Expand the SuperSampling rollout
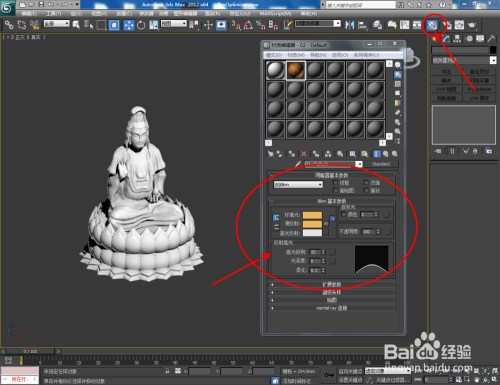 [332, 292]
